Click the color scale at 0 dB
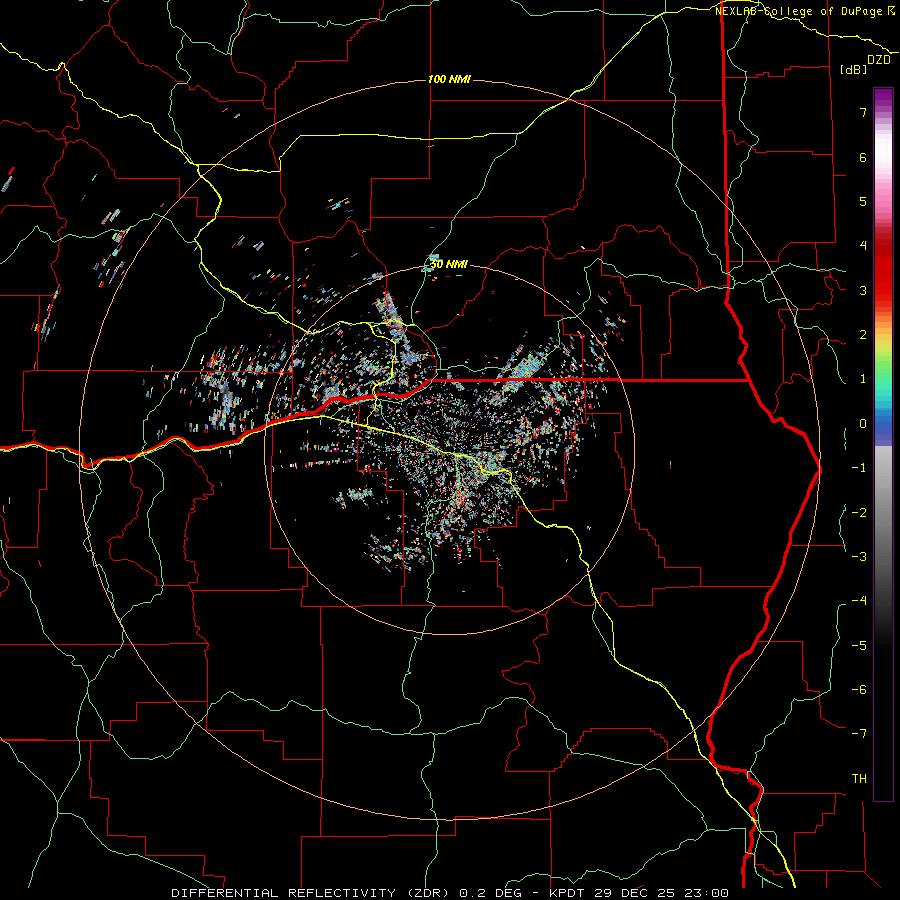This screenshot has width=900, height=900. click(883, 424)
